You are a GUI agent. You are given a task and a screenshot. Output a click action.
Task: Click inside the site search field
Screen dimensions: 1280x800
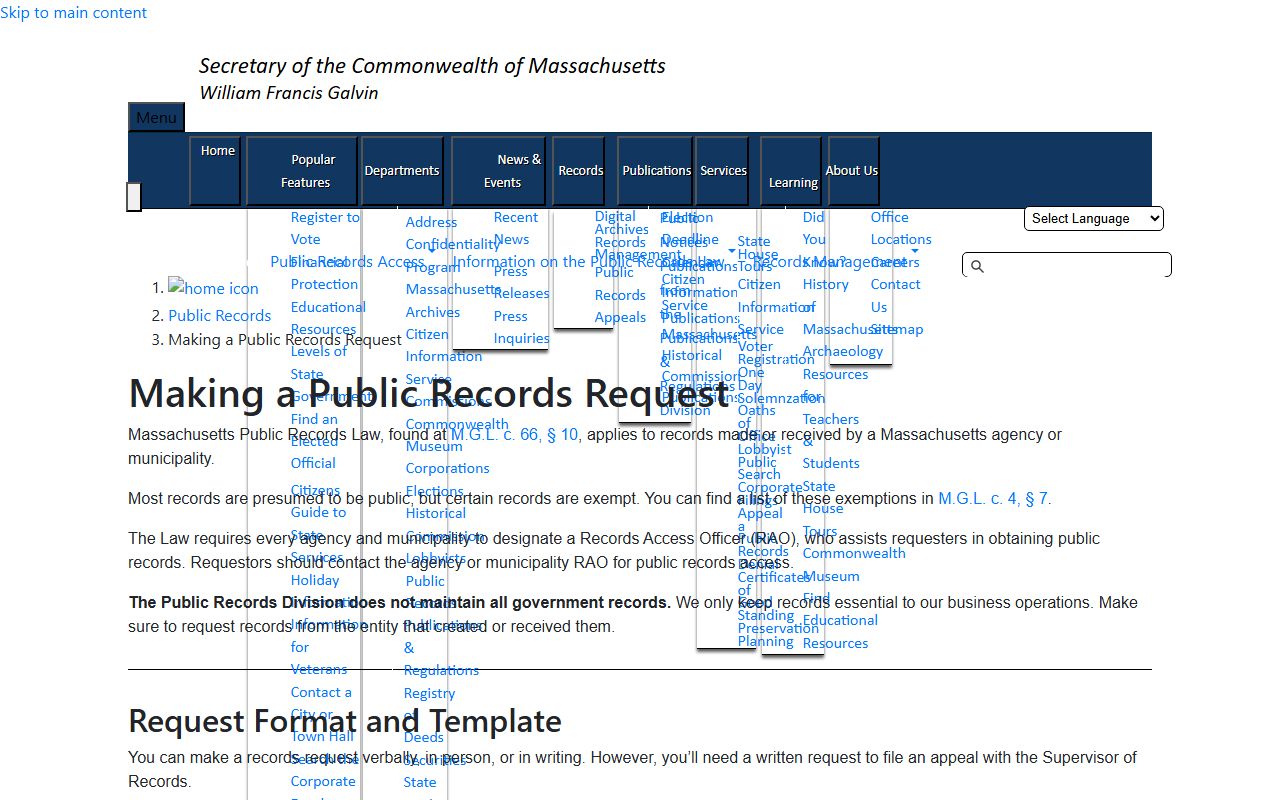tap(1067, 265)
